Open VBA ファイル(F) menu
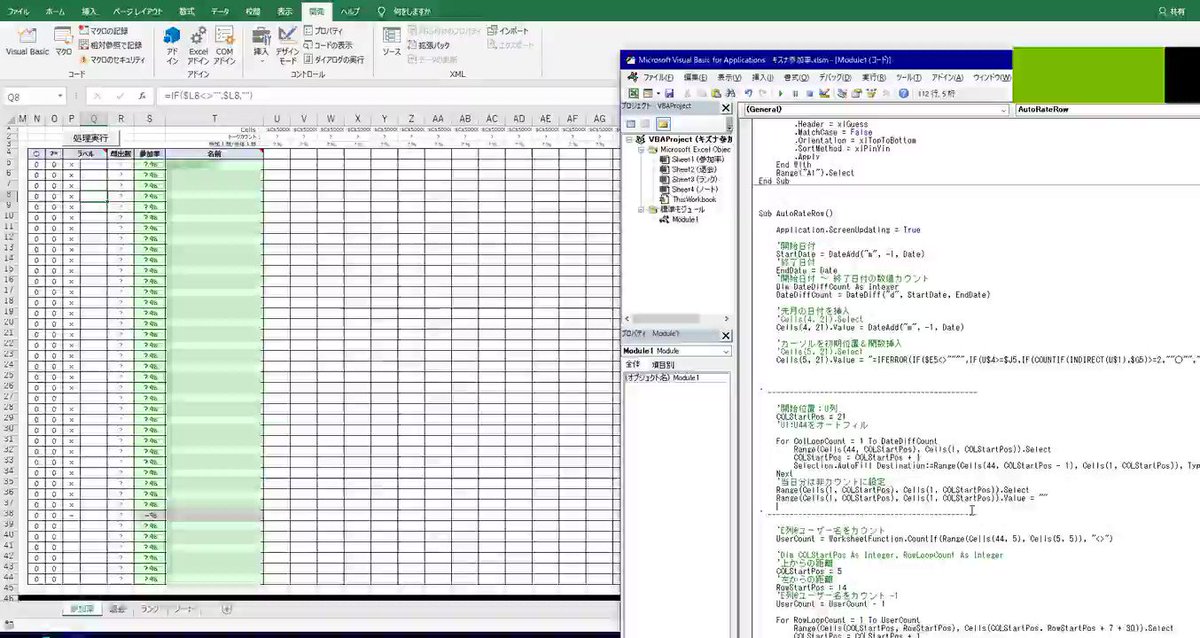 [659, 77]
